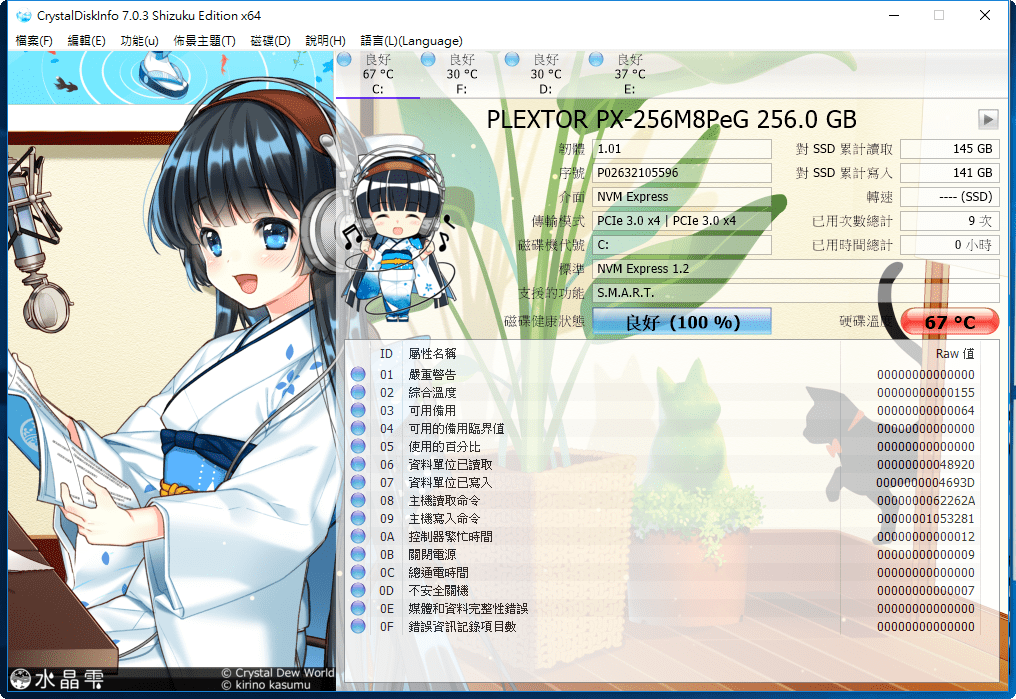Click the status circle for 02 綜合溫度
This screenshot has height=699, width=1016.
358,393
